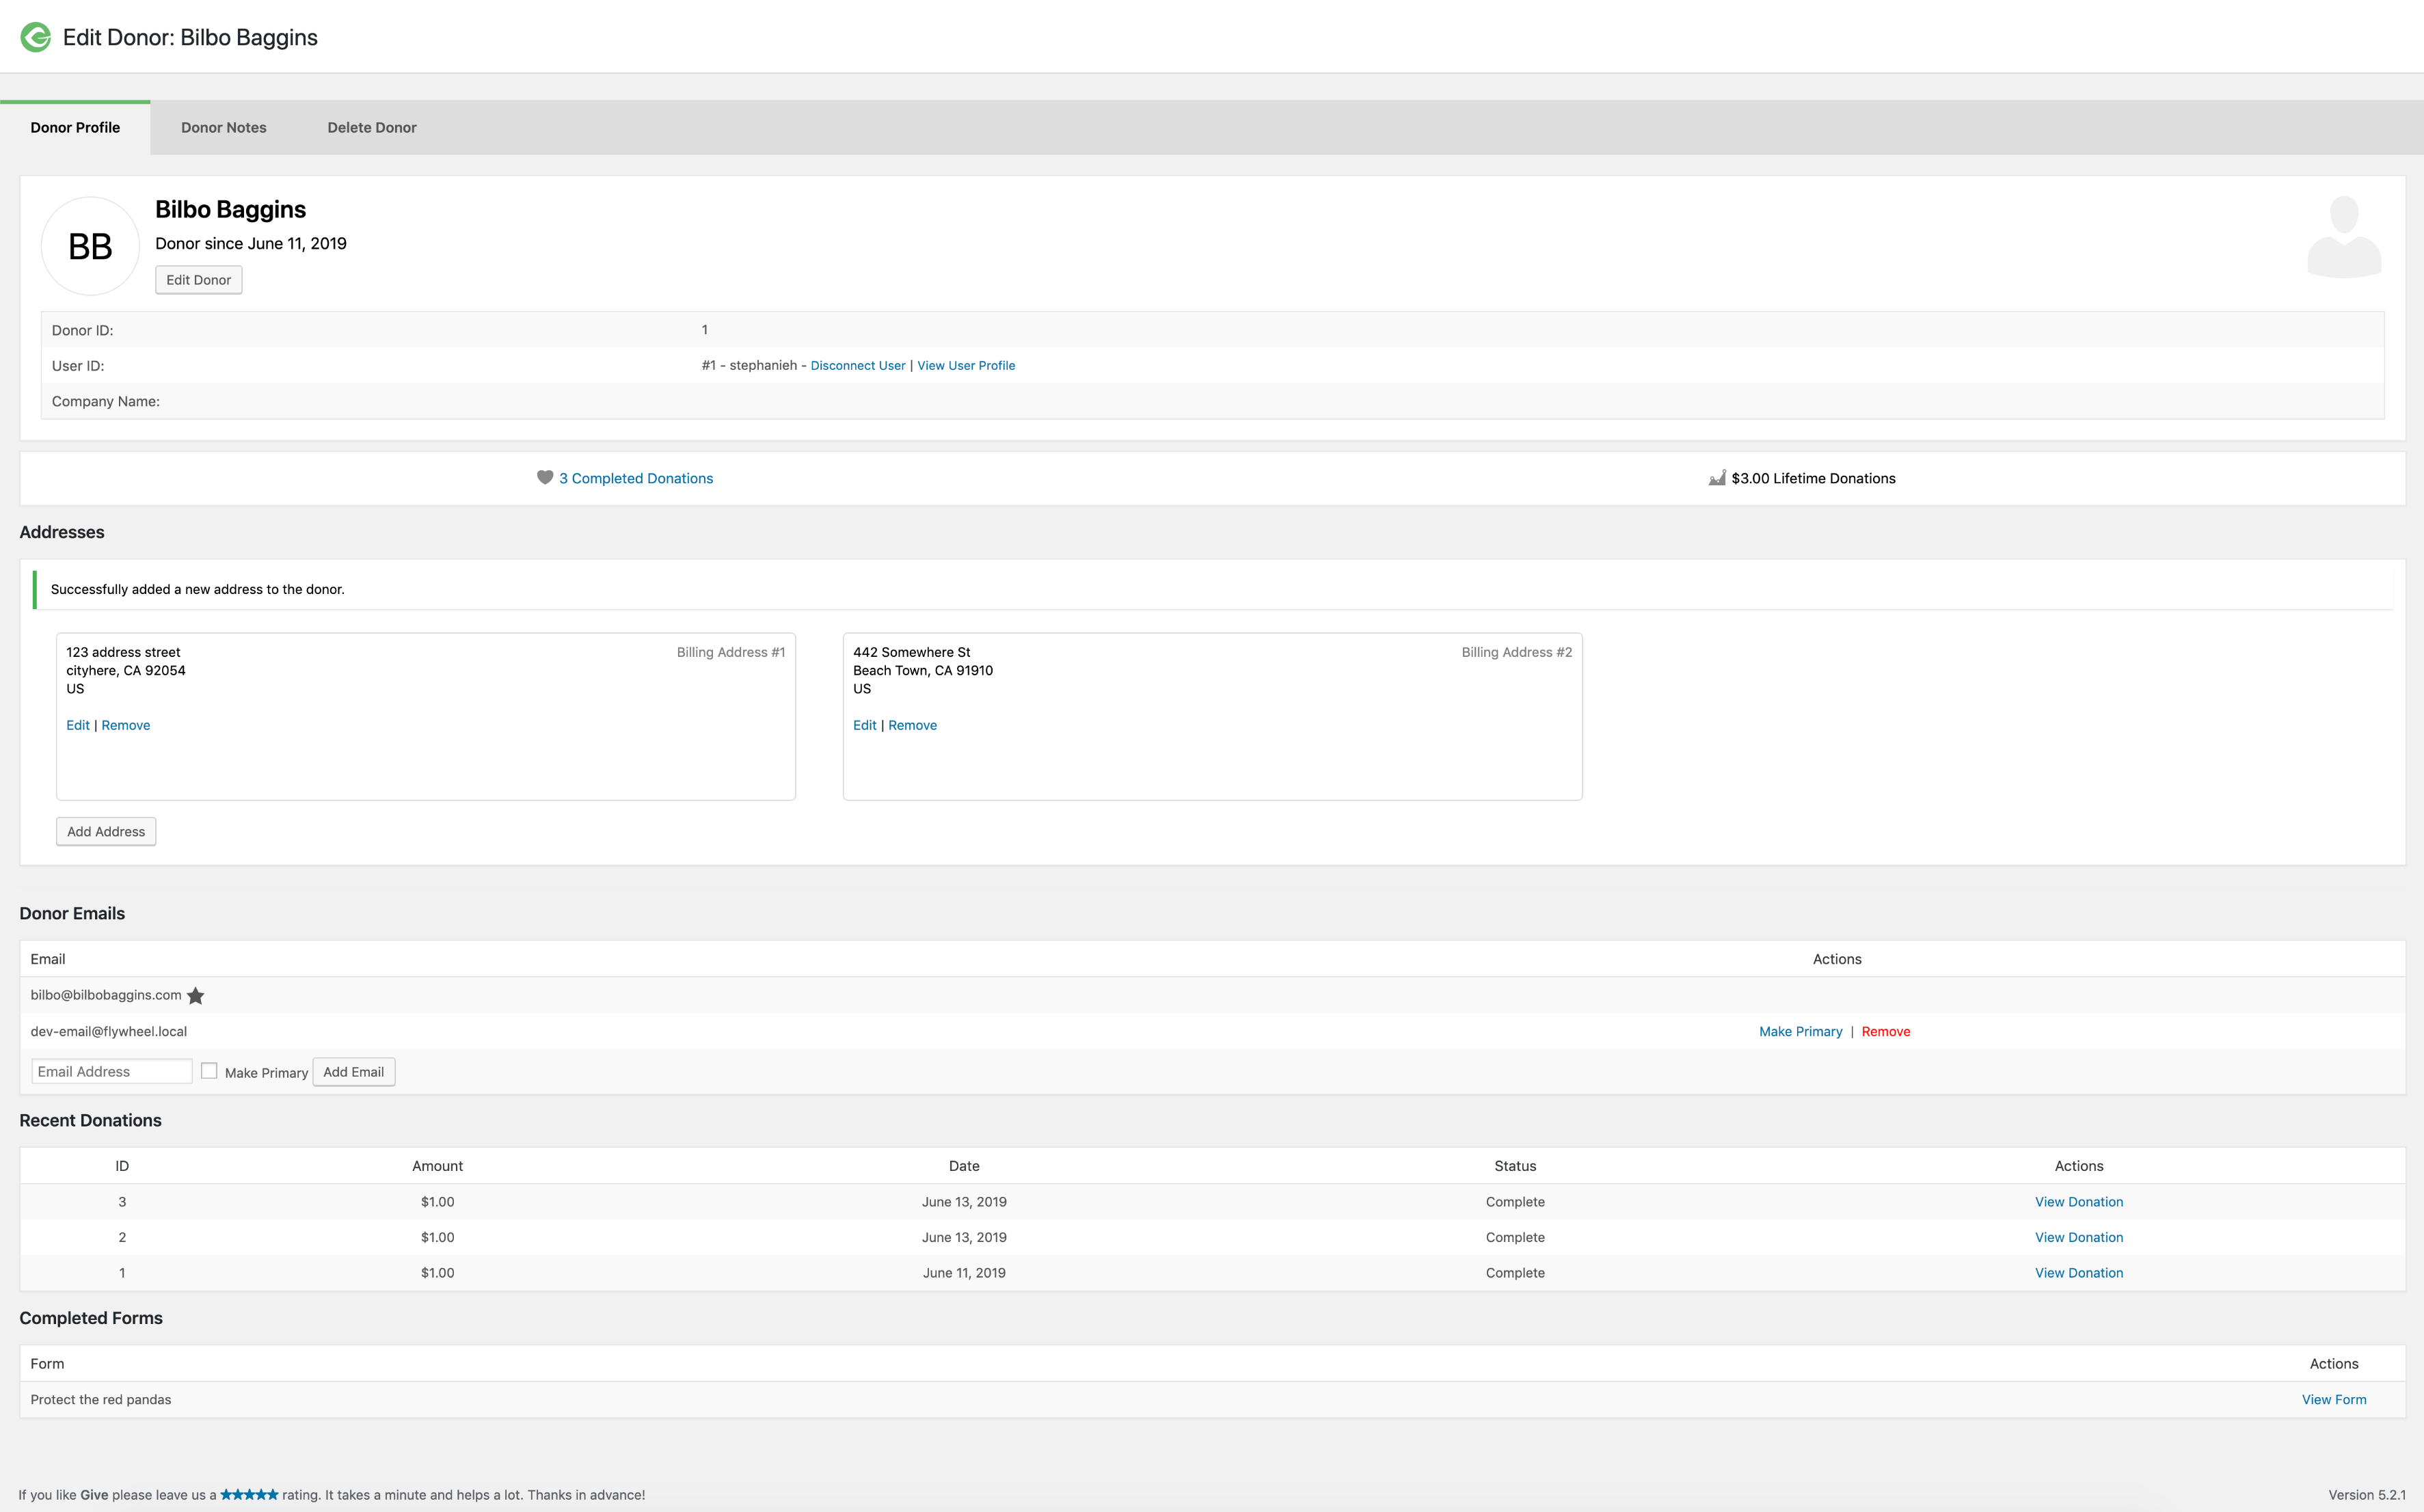Click the chart icon next to lifetime donations
This screenshot has width=2424, height=1512.
coord(1719,478)
